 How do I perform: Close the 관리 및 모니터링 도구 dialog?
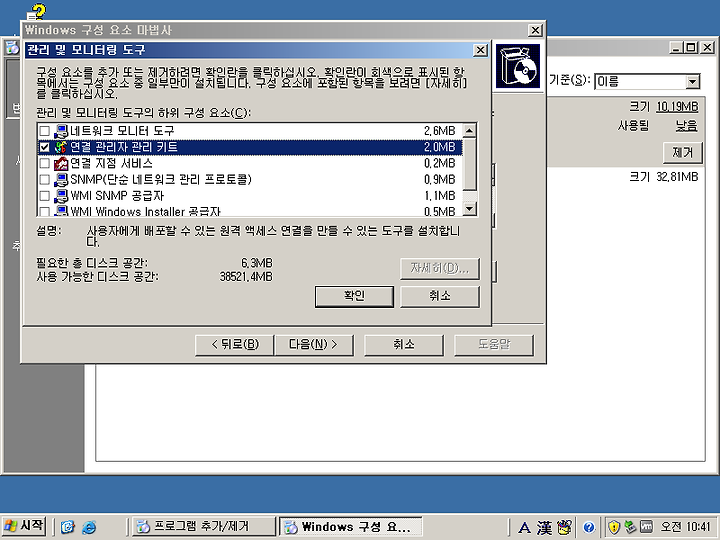pos(480,50)
